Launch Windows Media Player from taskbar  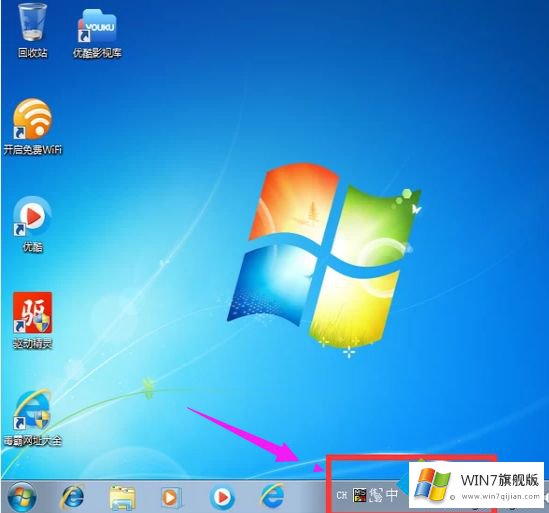click(x=171, y=497)
